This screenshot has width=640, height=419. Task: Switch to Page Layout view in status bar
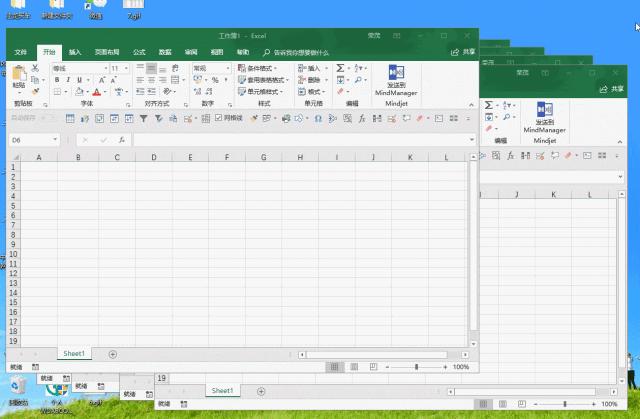(x=358, y=367)
